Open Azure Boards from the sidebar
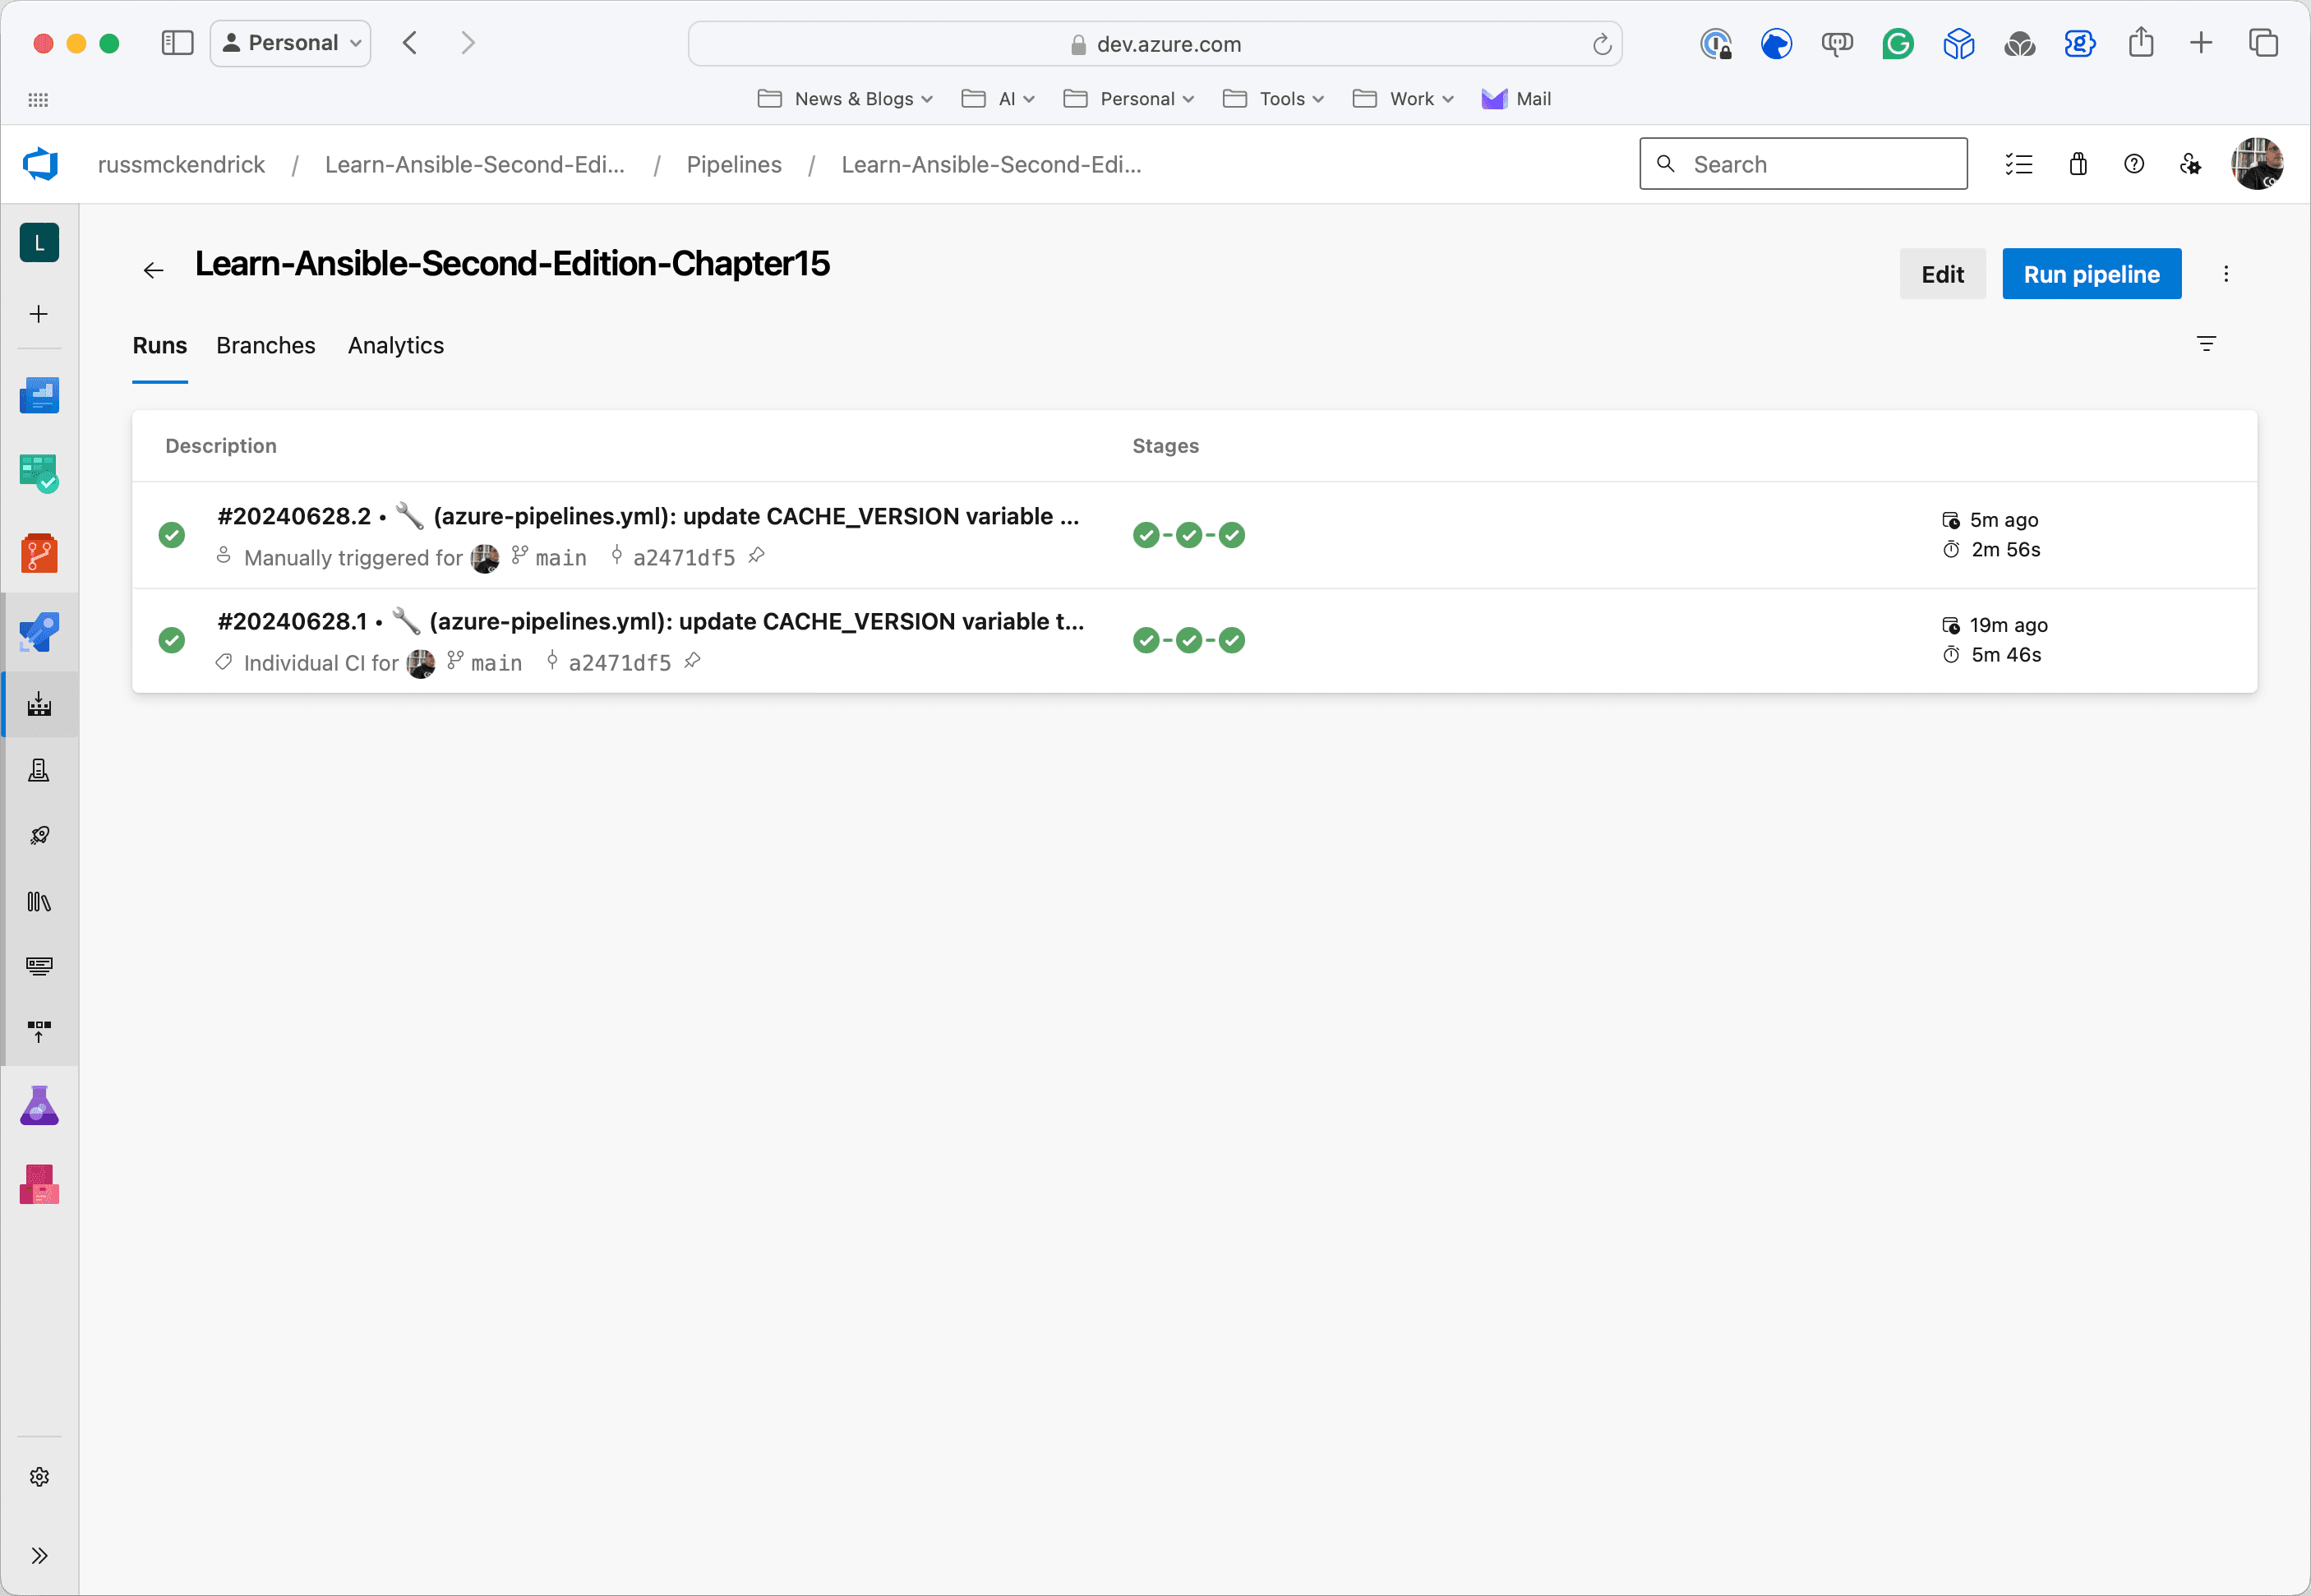The image size is (2311, 1596). tap(39, 474)
